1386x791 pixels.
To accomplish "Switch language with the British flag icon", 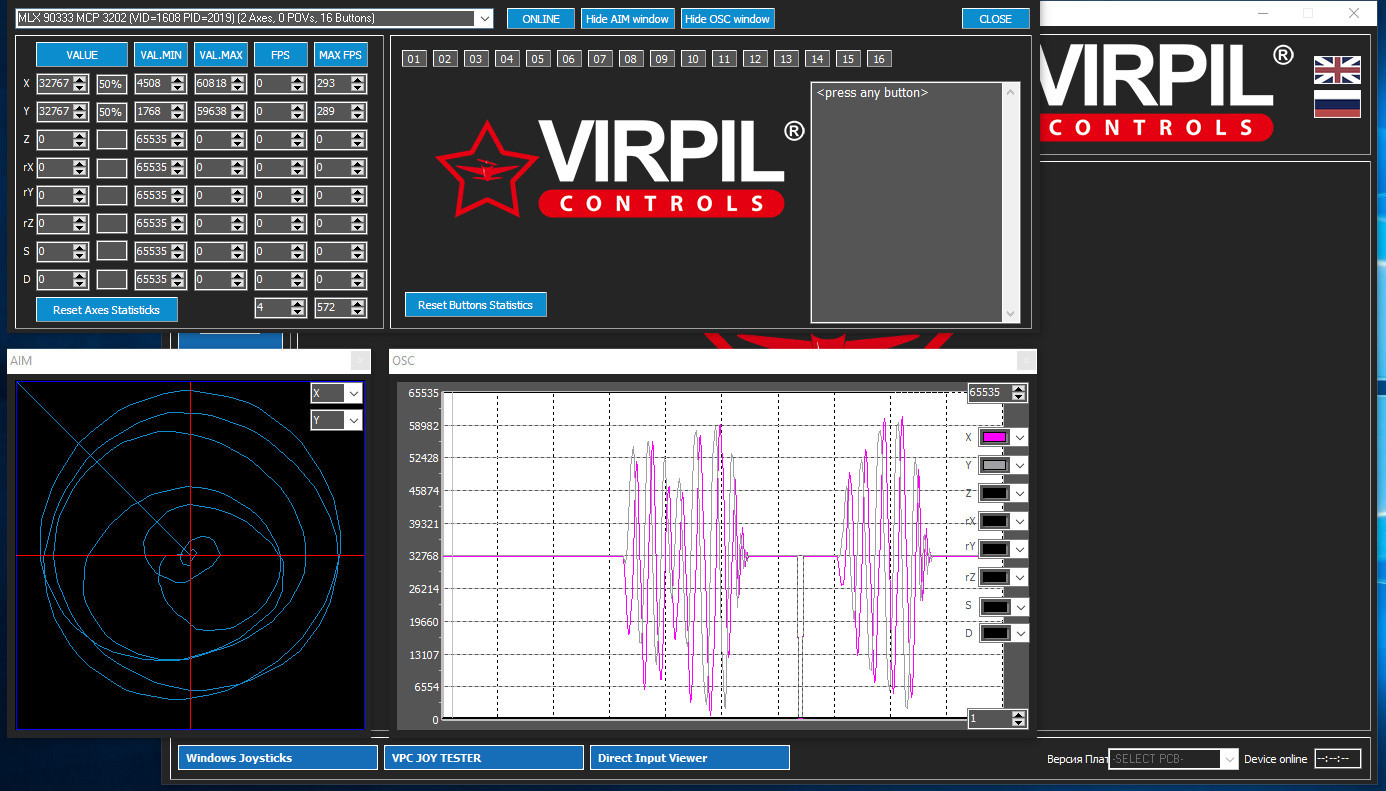I will tap(1337, 70).
